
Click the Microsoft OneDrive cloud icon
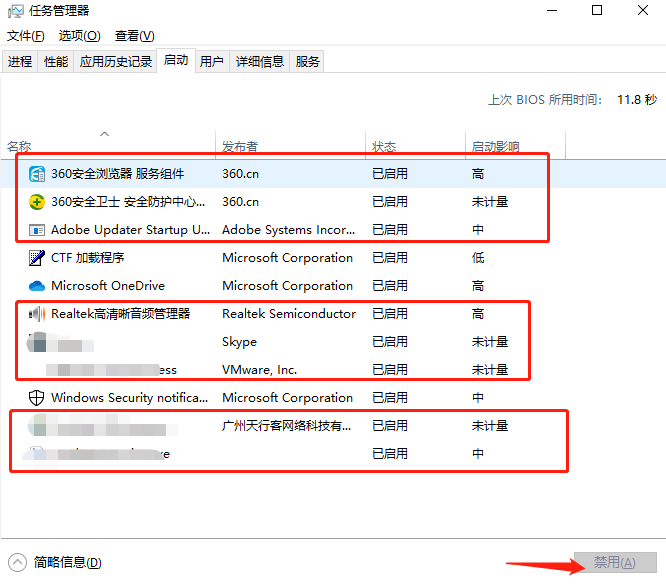(x=38, y=286)
